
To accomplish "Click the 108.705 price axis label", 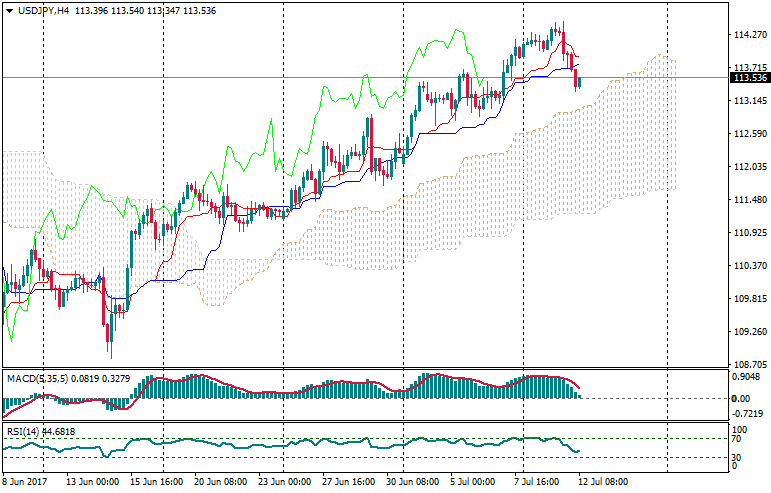I will point(748,365).
